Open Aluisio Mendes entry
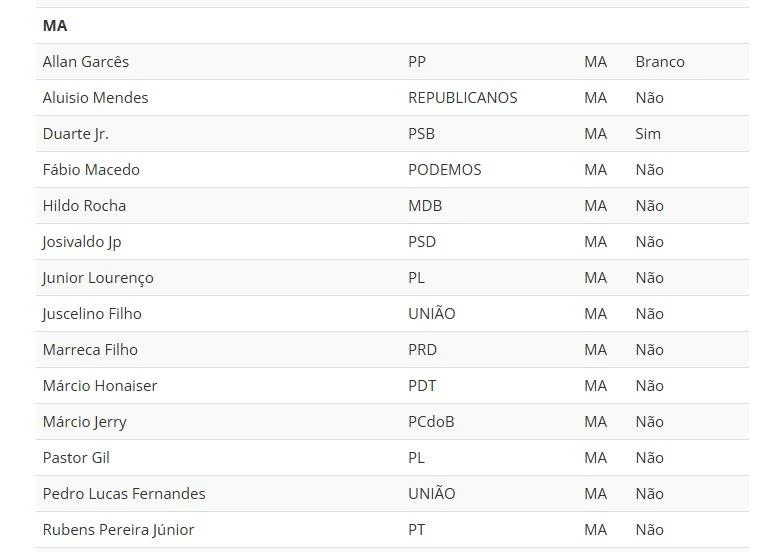The width and height of the screenshot is (761, 552). [95, 98]
